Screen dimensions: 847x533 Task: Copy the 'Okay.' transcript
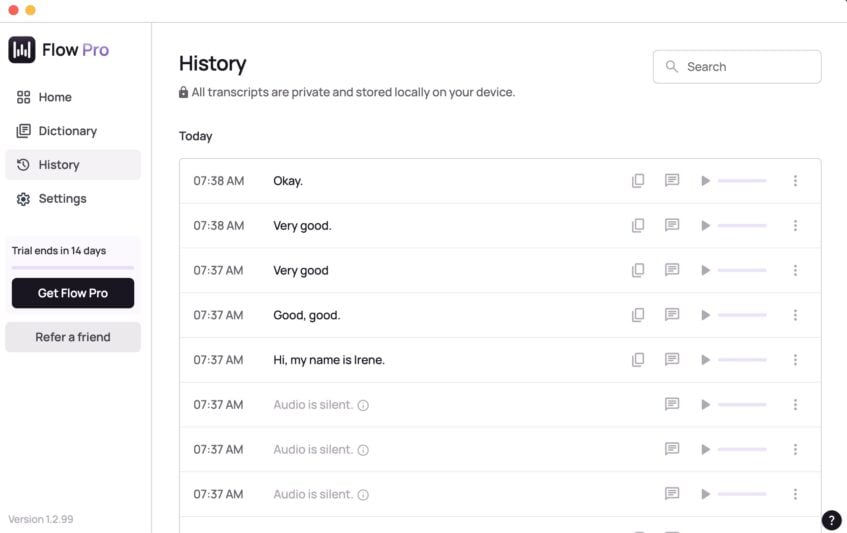click(x=638, y=180)
